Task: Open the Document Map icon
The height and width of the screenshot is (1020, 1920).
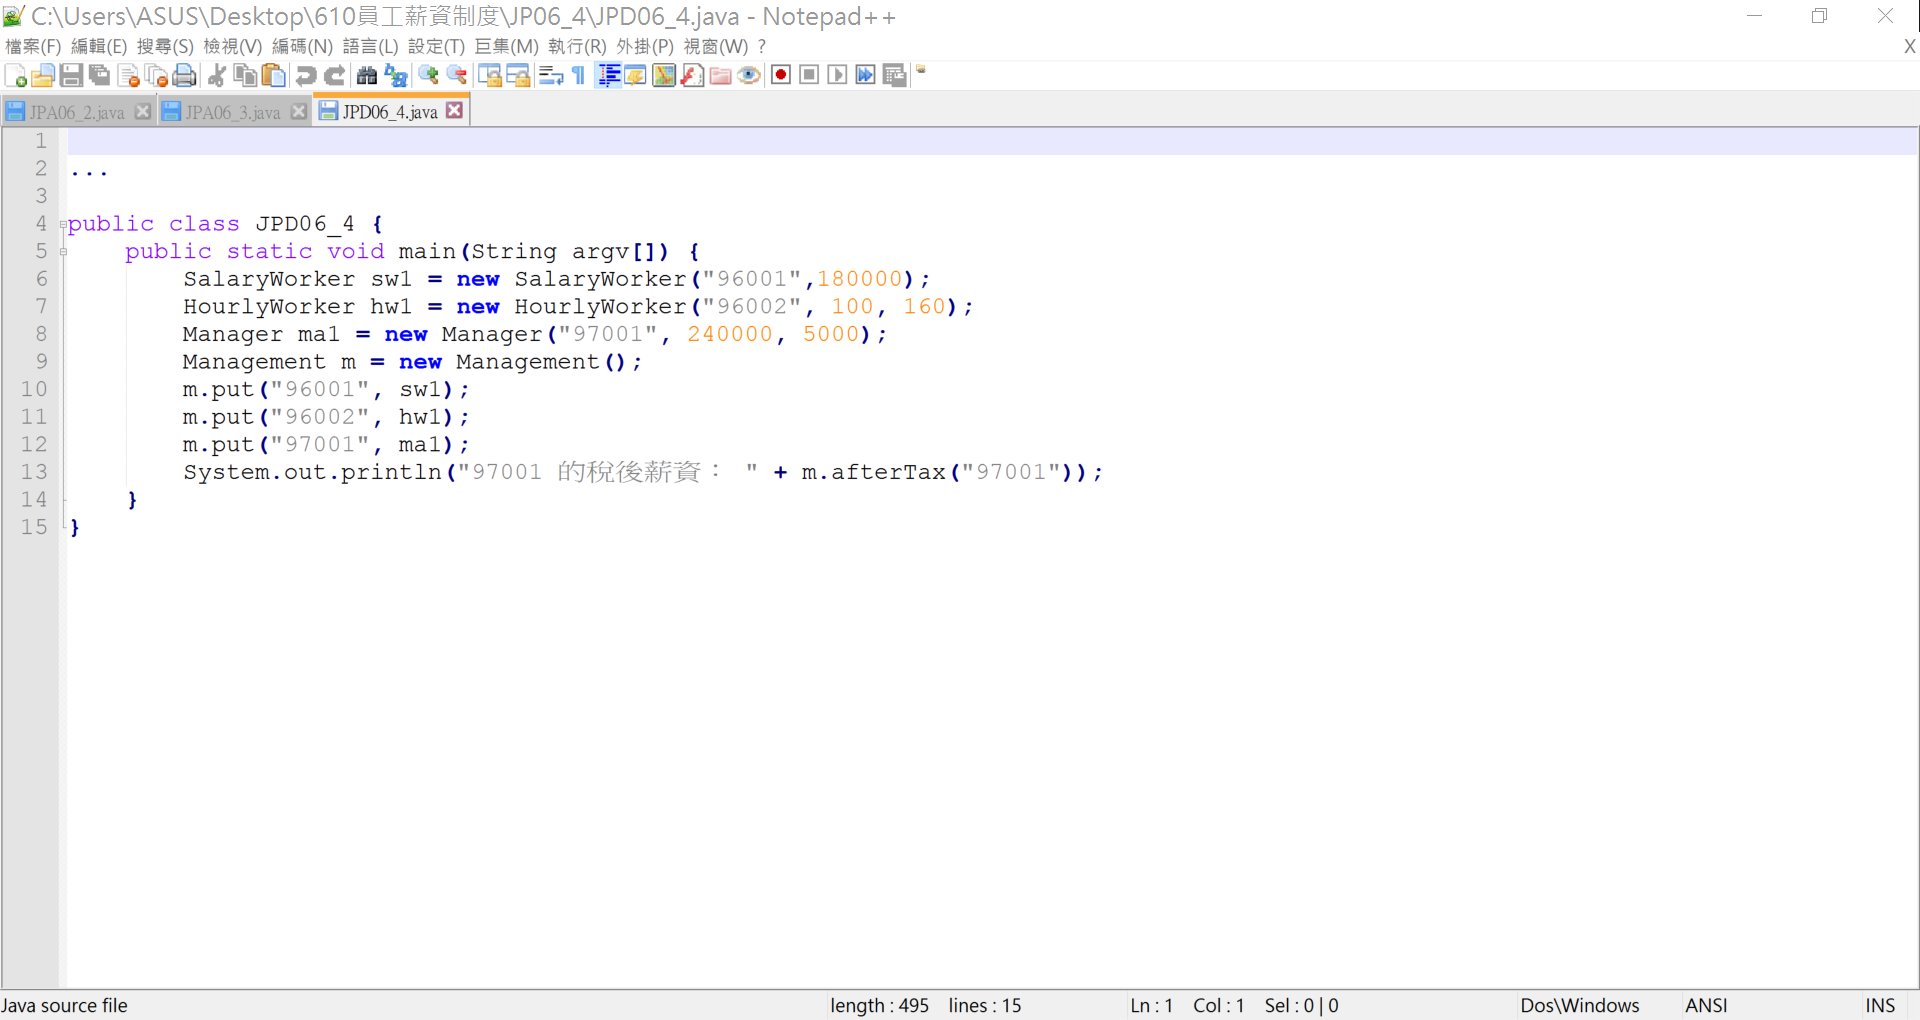Action: click(664, 76)
